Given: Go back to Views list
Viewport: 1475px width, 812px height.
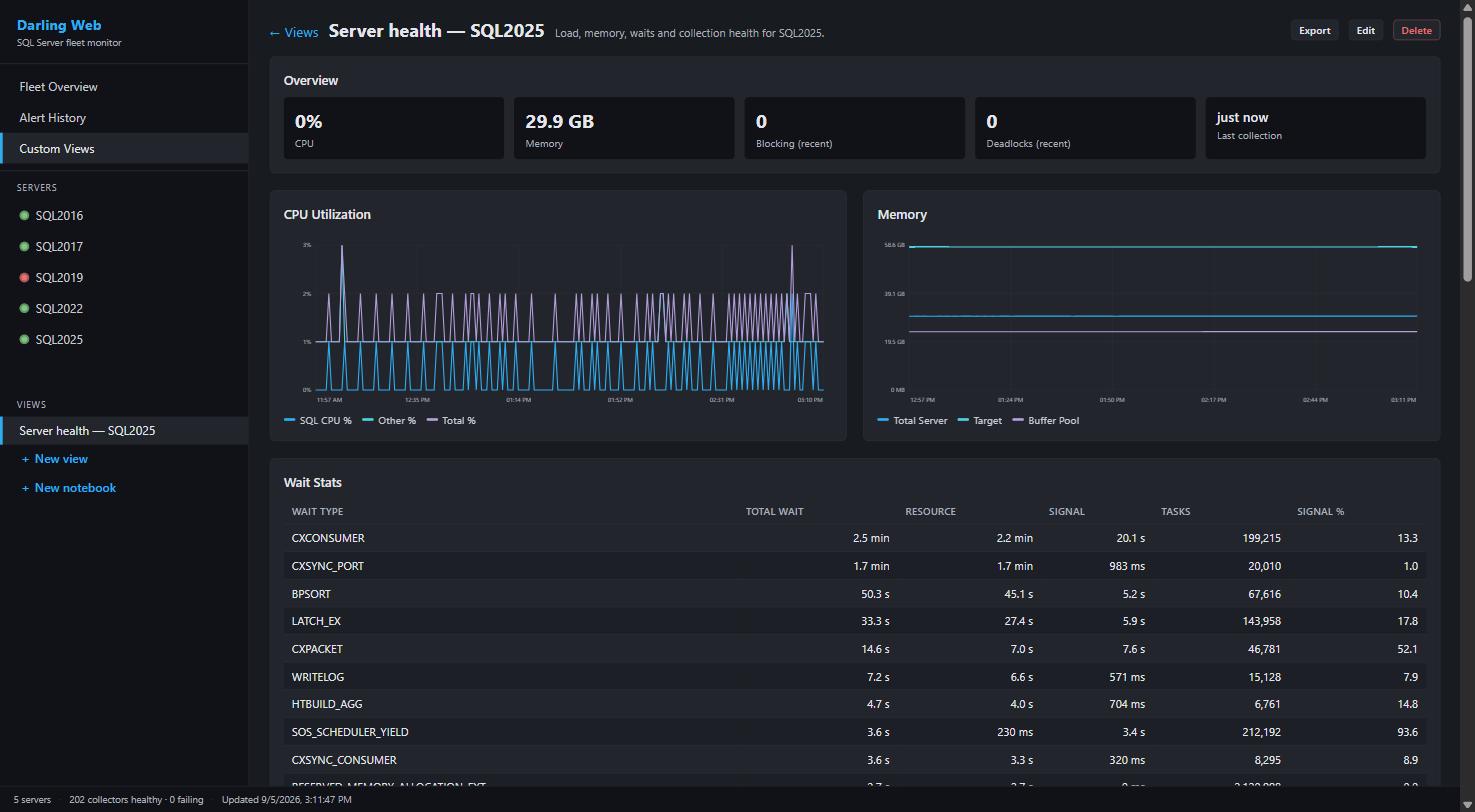Looking at the screenshot, I should 293,33.
